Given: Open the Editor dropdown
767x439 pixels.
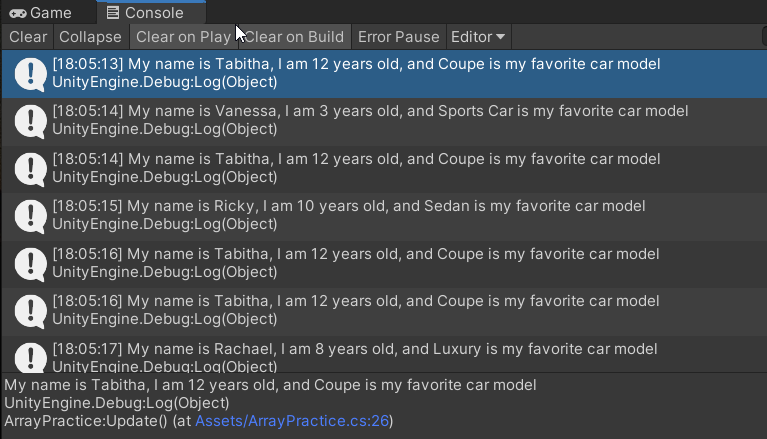Looking at the screenshot, I should (x=478, y=37).
